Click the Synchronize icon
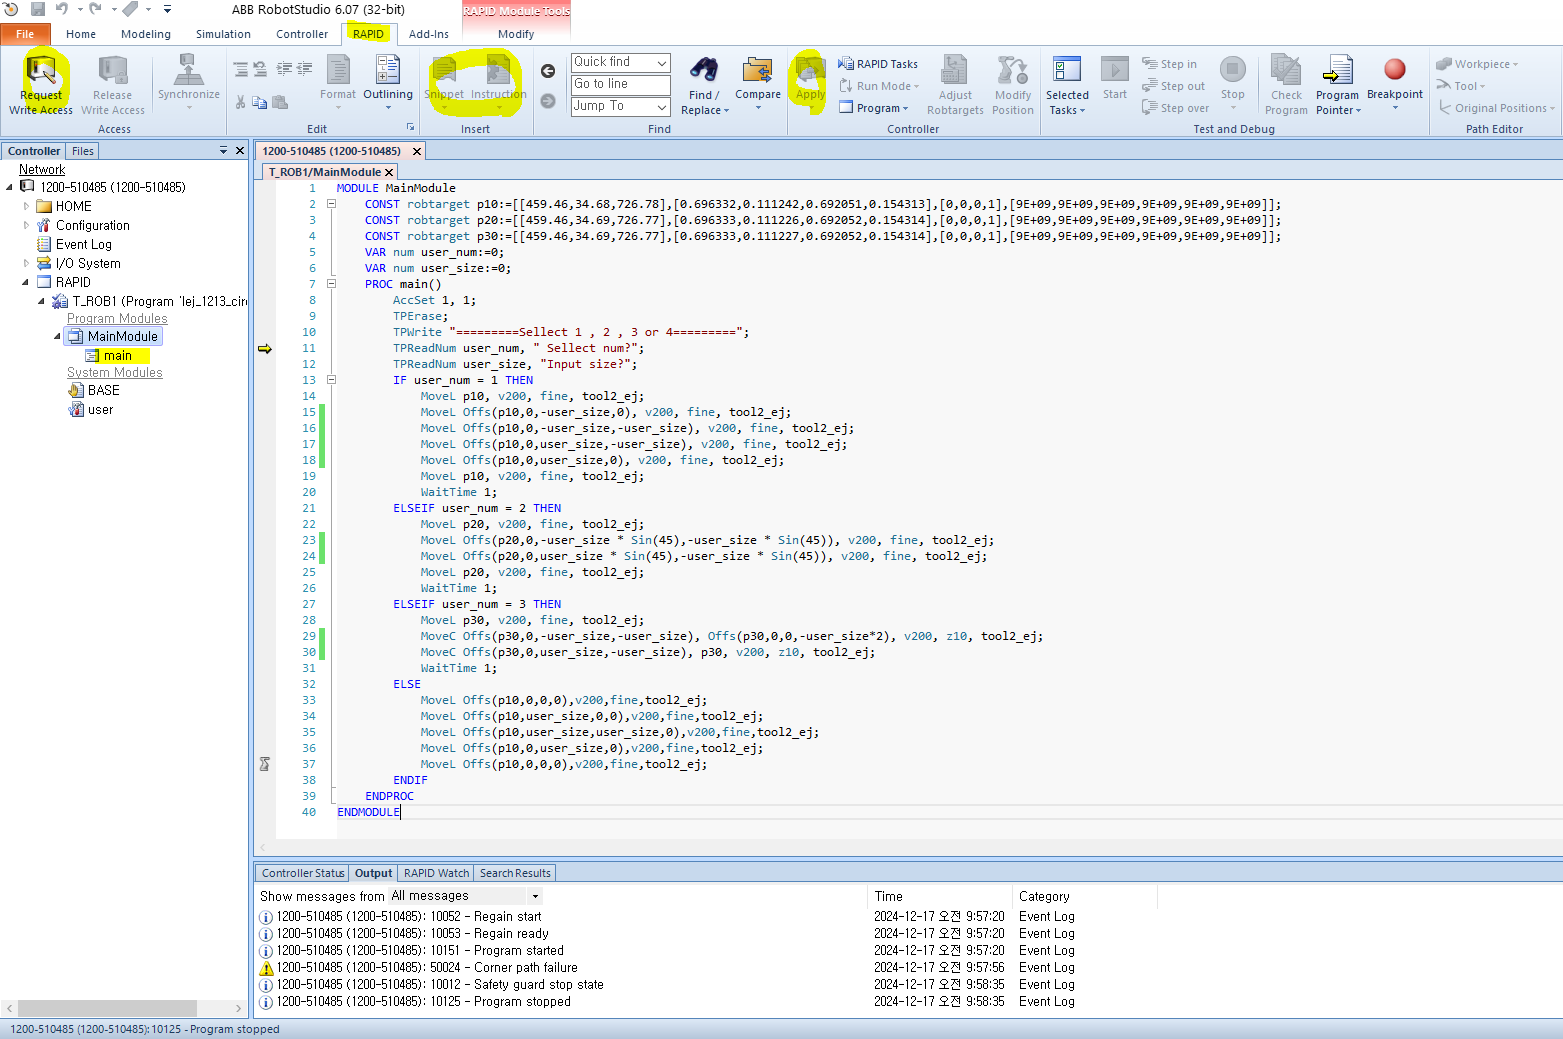Screen dimensions: 1563x1039 tap(188, 70)
